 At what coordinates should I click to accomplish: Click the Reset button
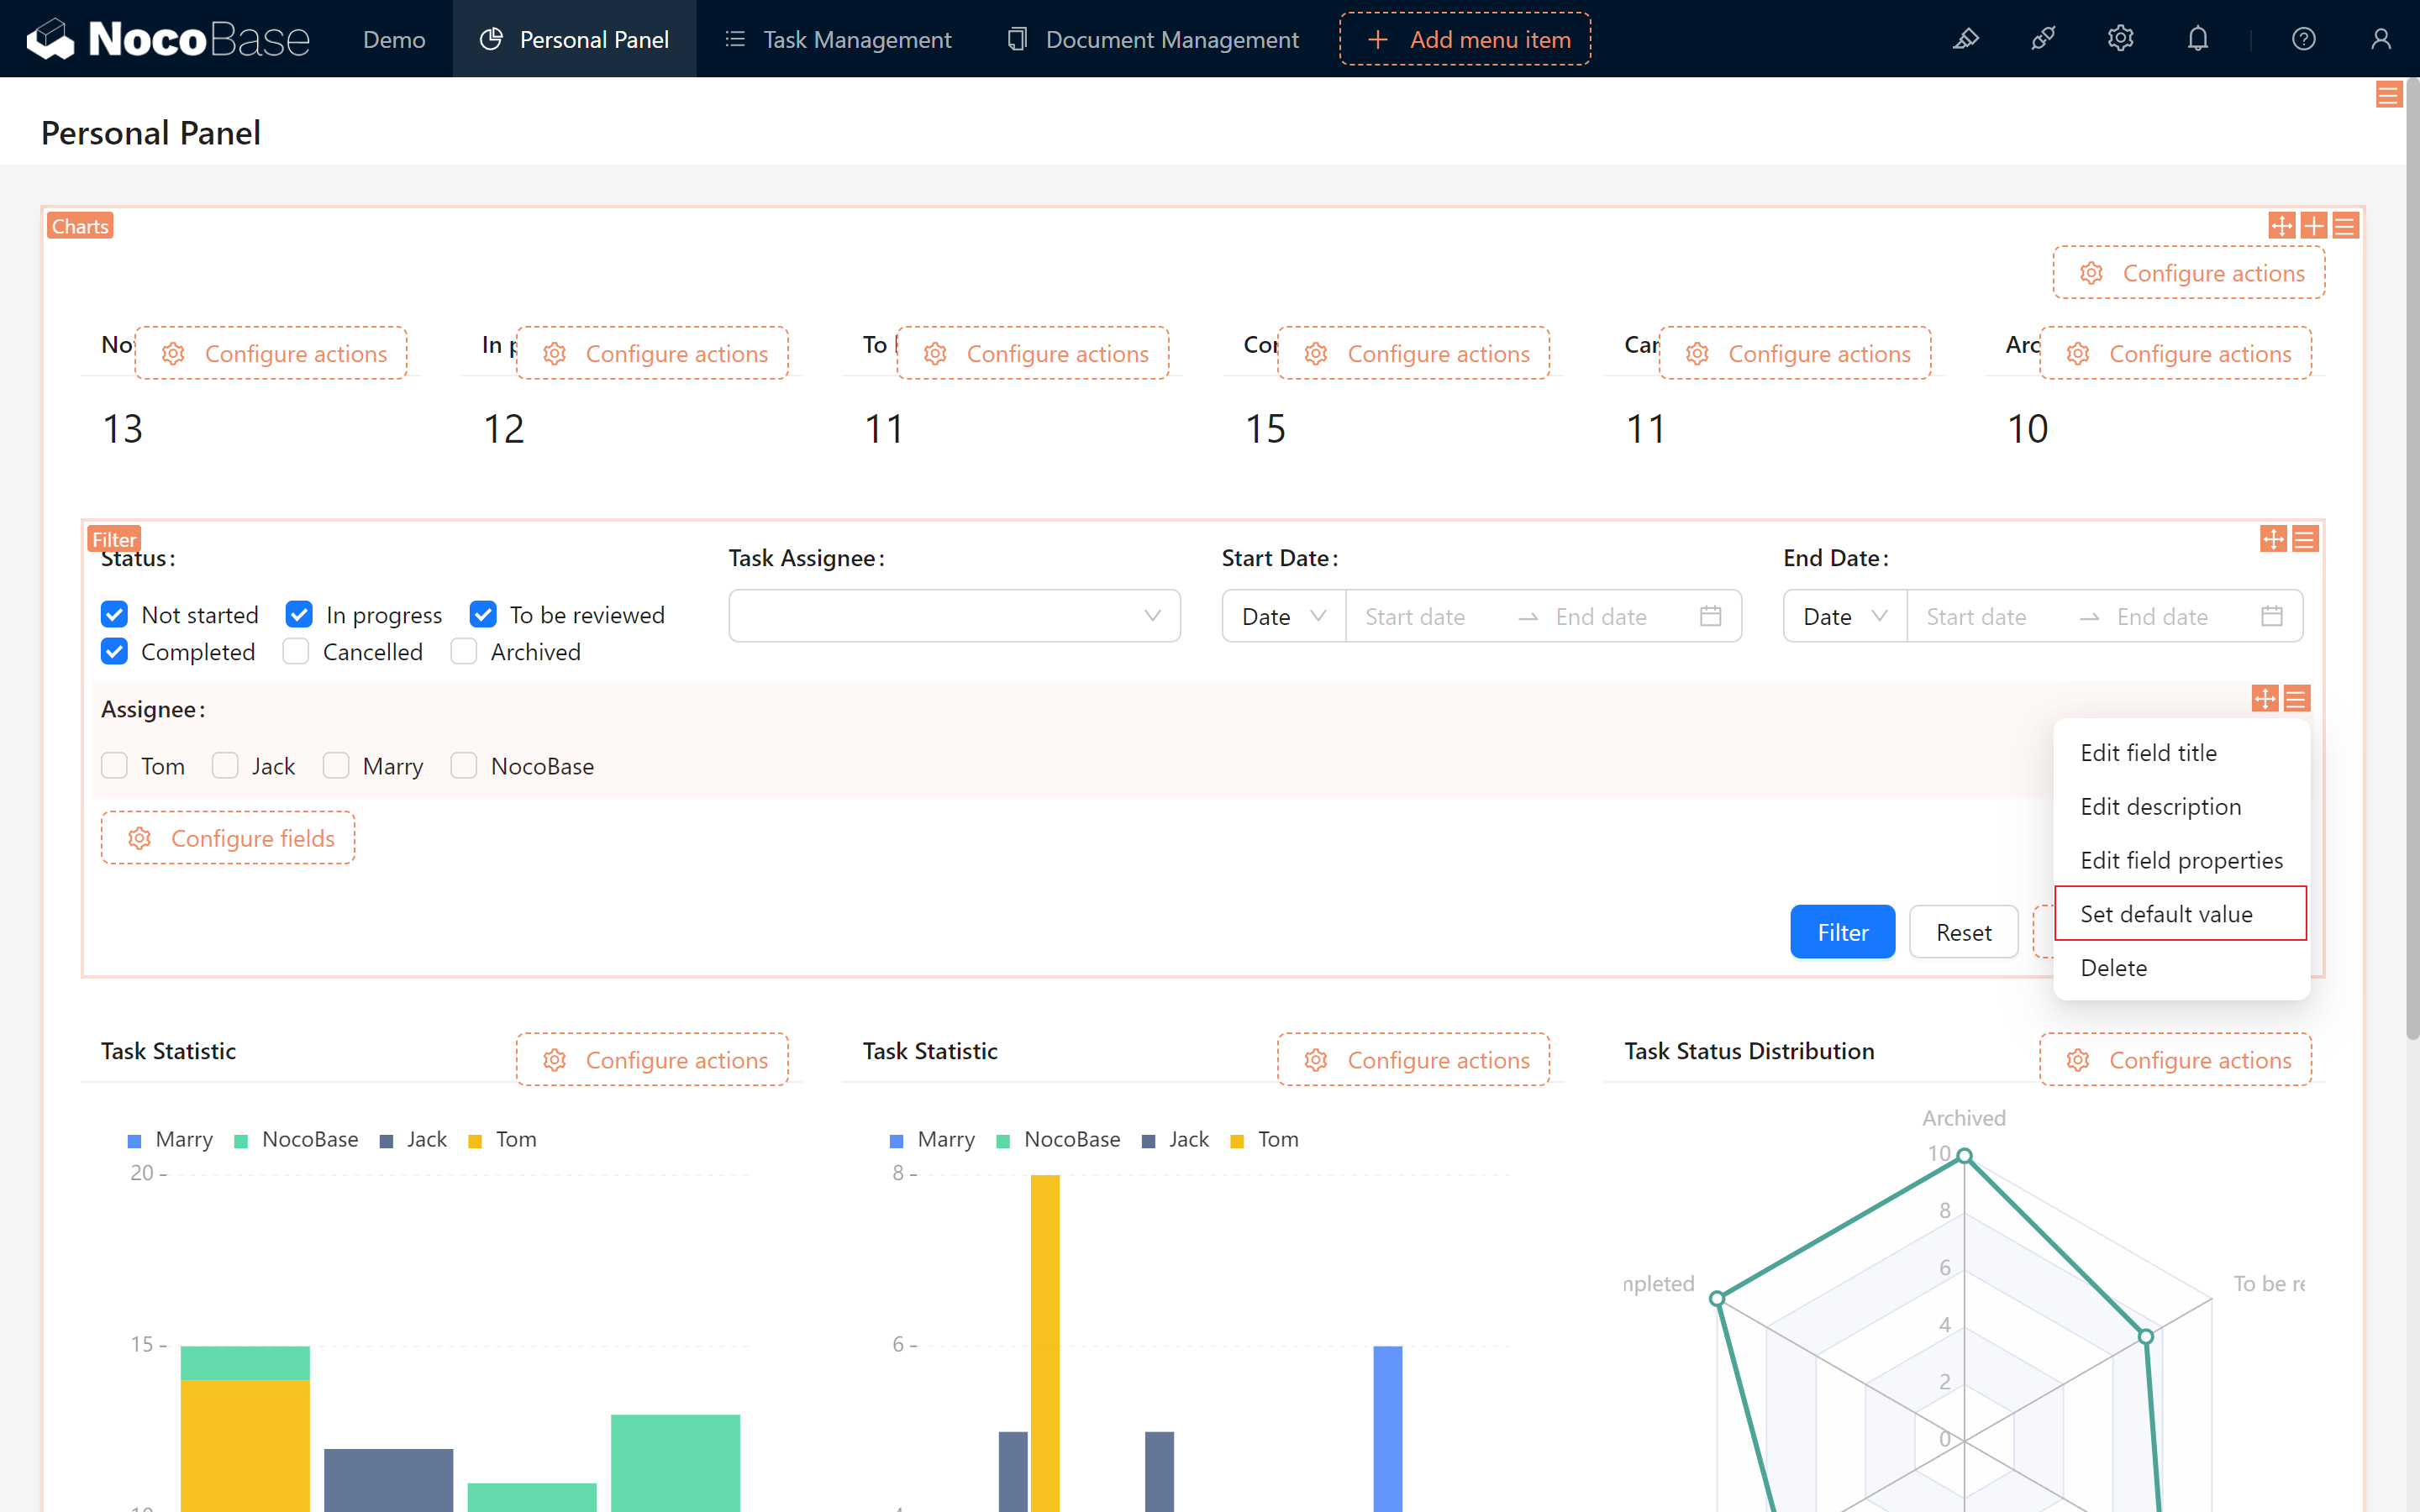(x=1963, y=932)
